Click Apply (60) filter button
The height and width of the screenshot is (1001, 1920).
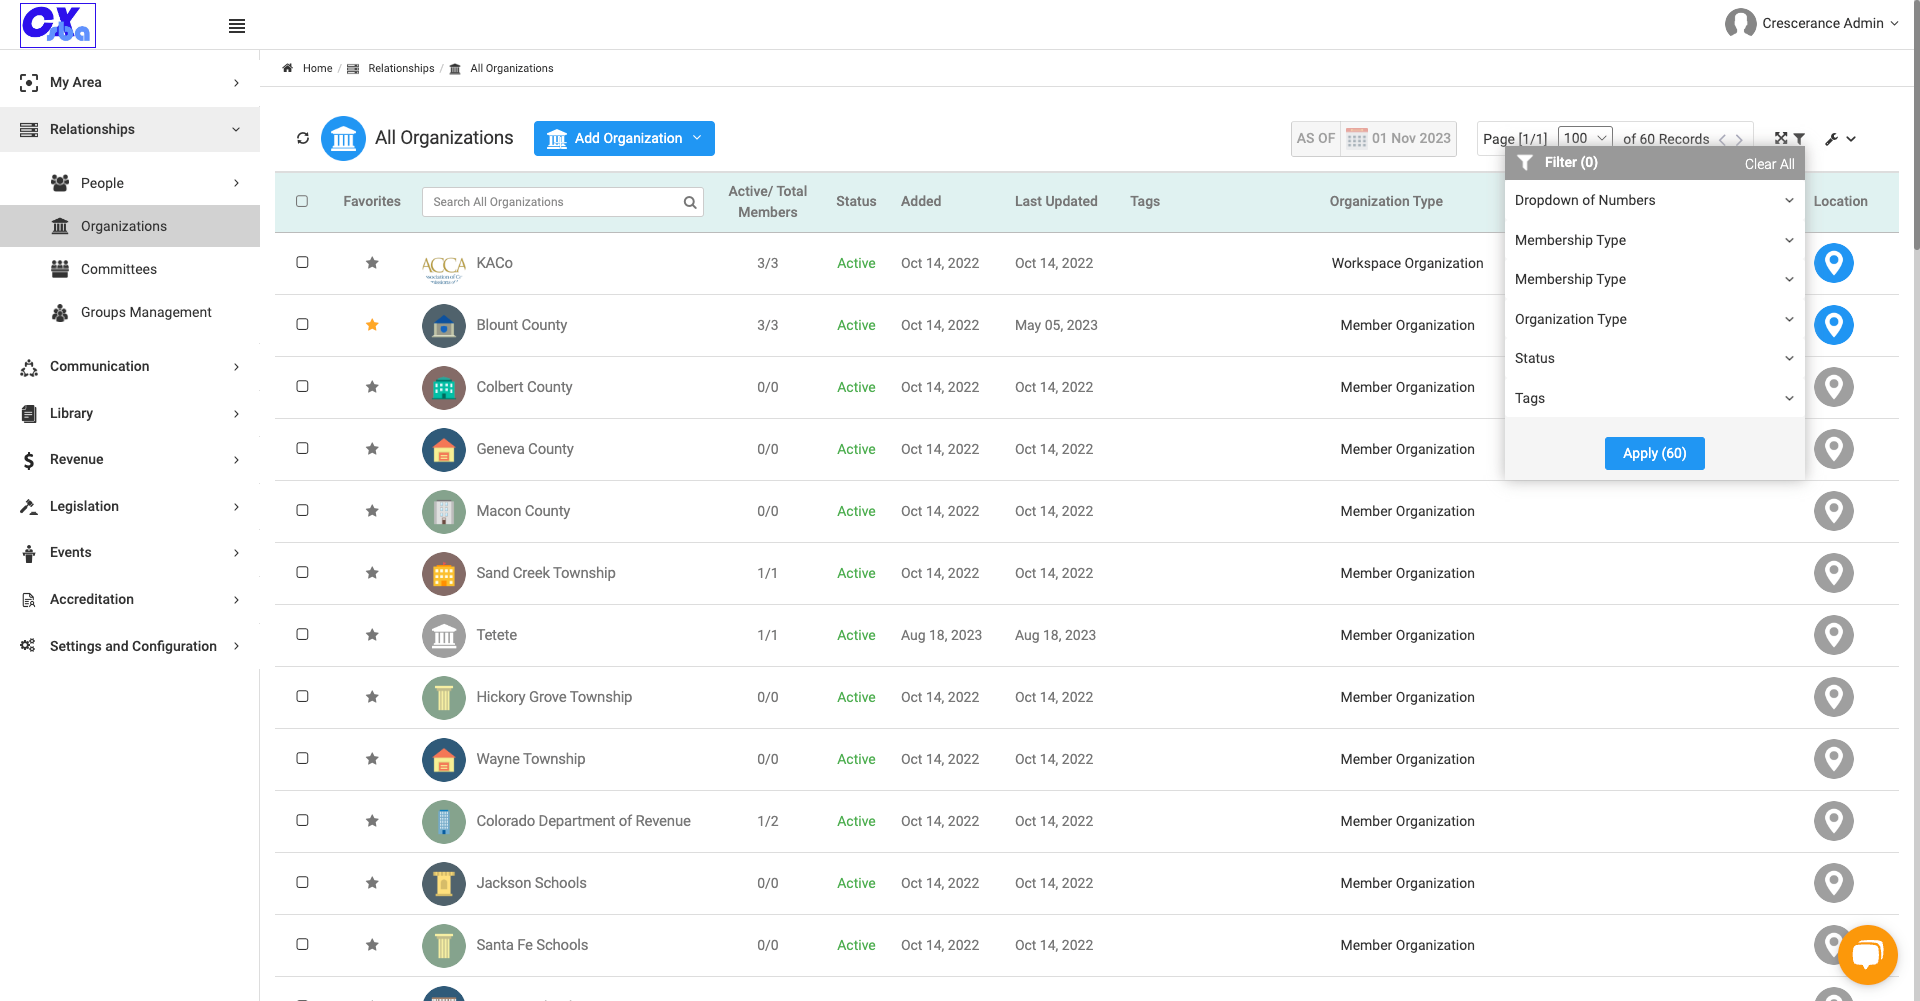coord(1654,453)
